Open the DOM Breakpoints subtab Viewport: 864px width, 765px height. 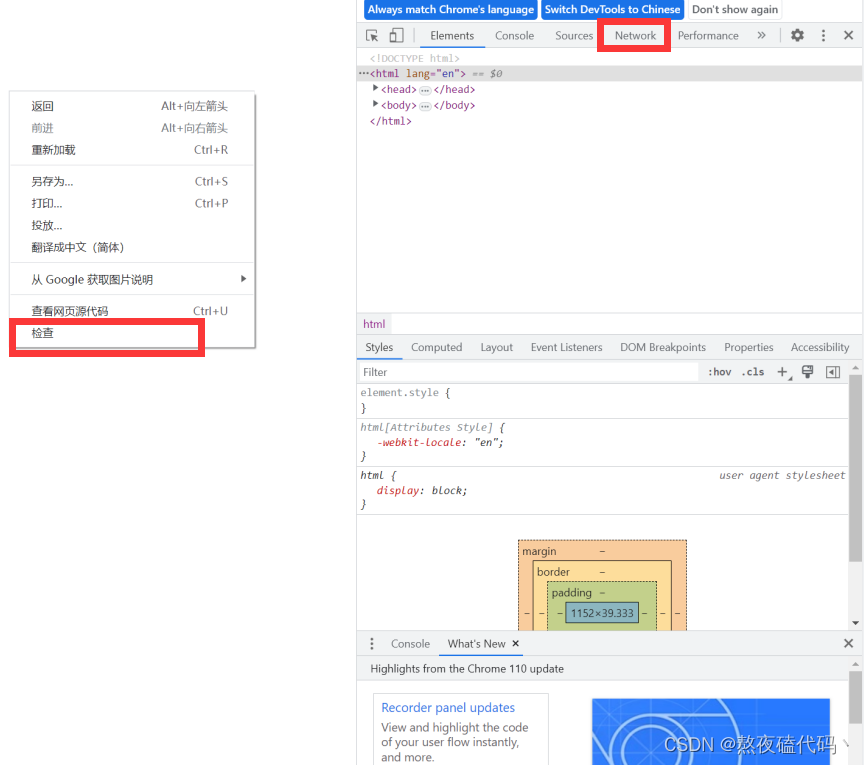point(663,348)
